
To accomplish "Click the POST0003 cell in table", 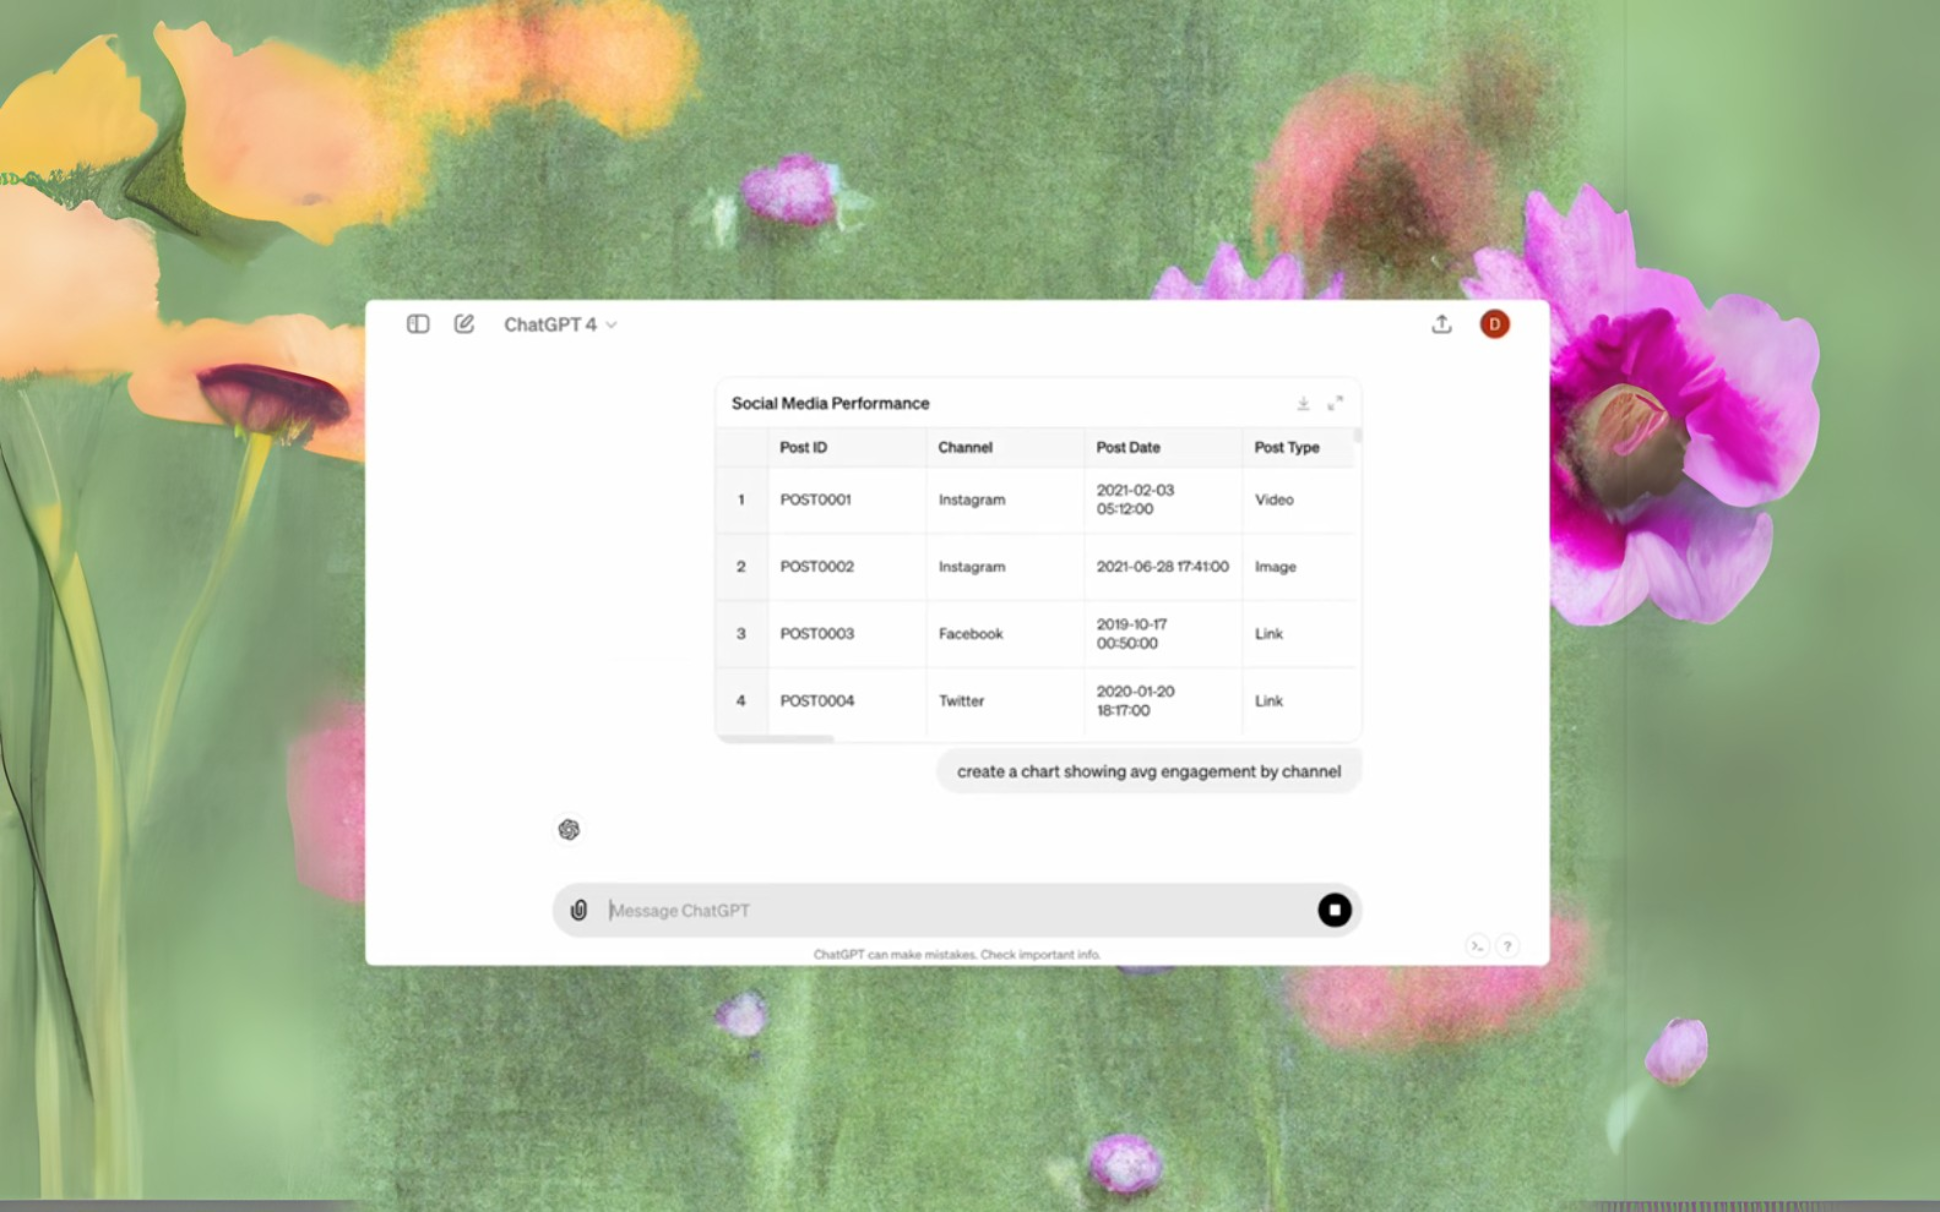I will tap(817, 634).
